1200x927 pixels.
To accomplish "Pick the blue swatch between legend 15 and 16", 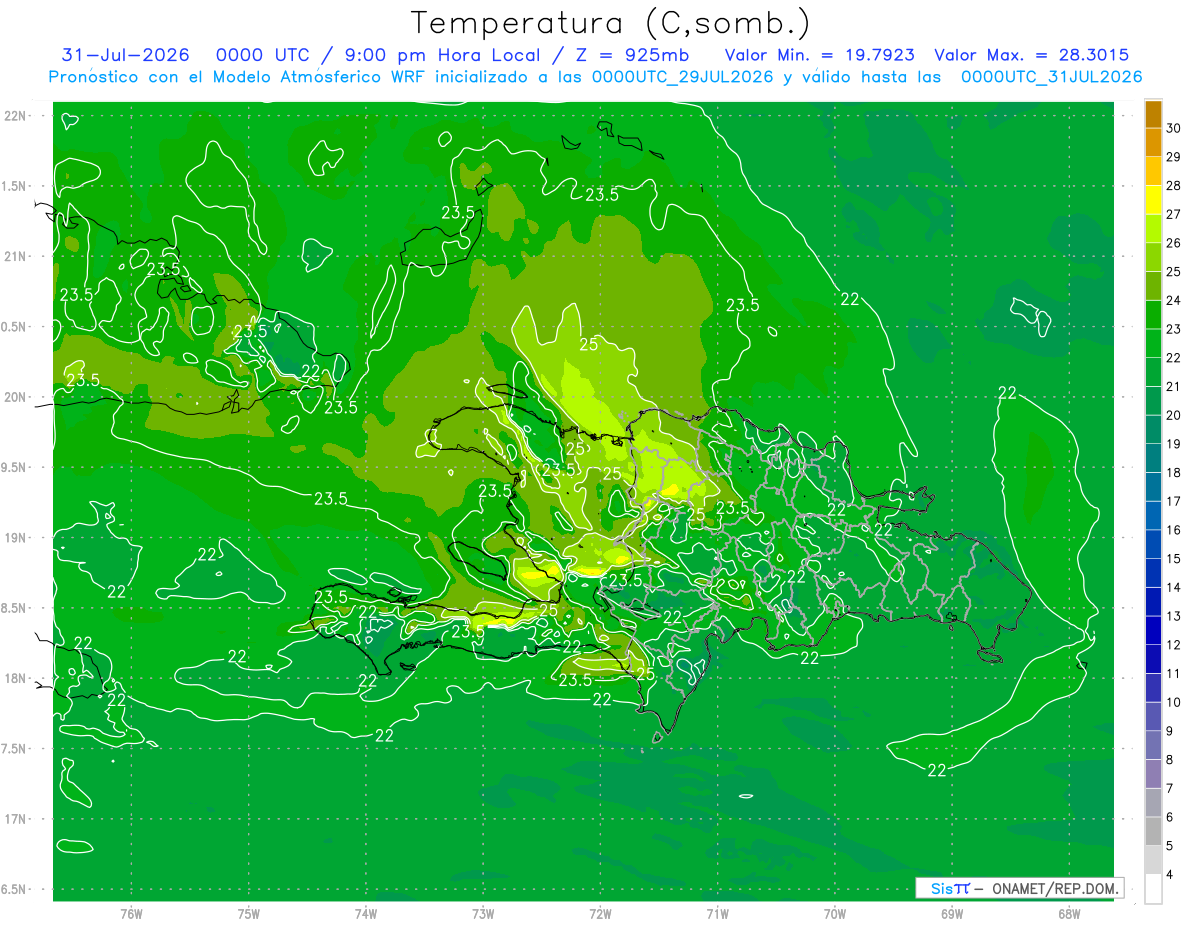I will point(1153,545).
